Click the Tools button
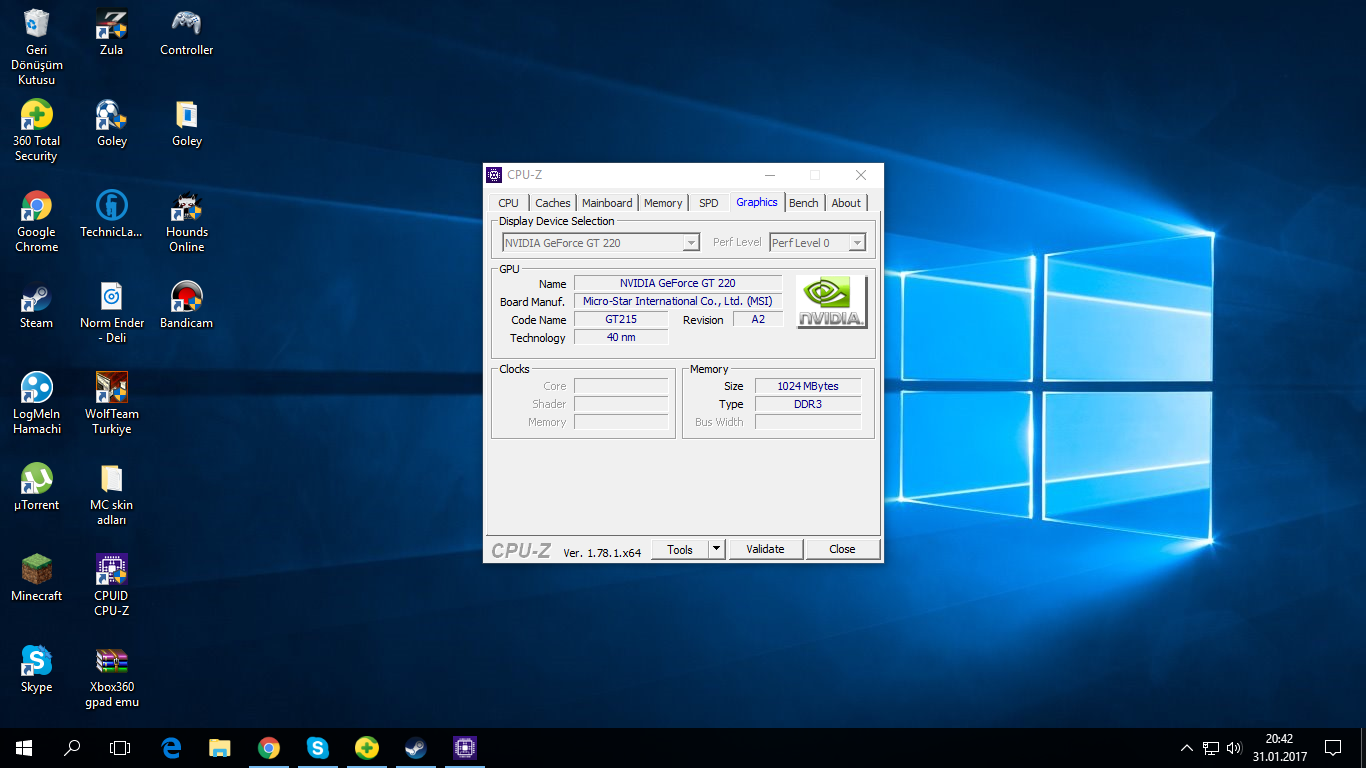Screen dimensions: 1366x768 coord(680,549)
